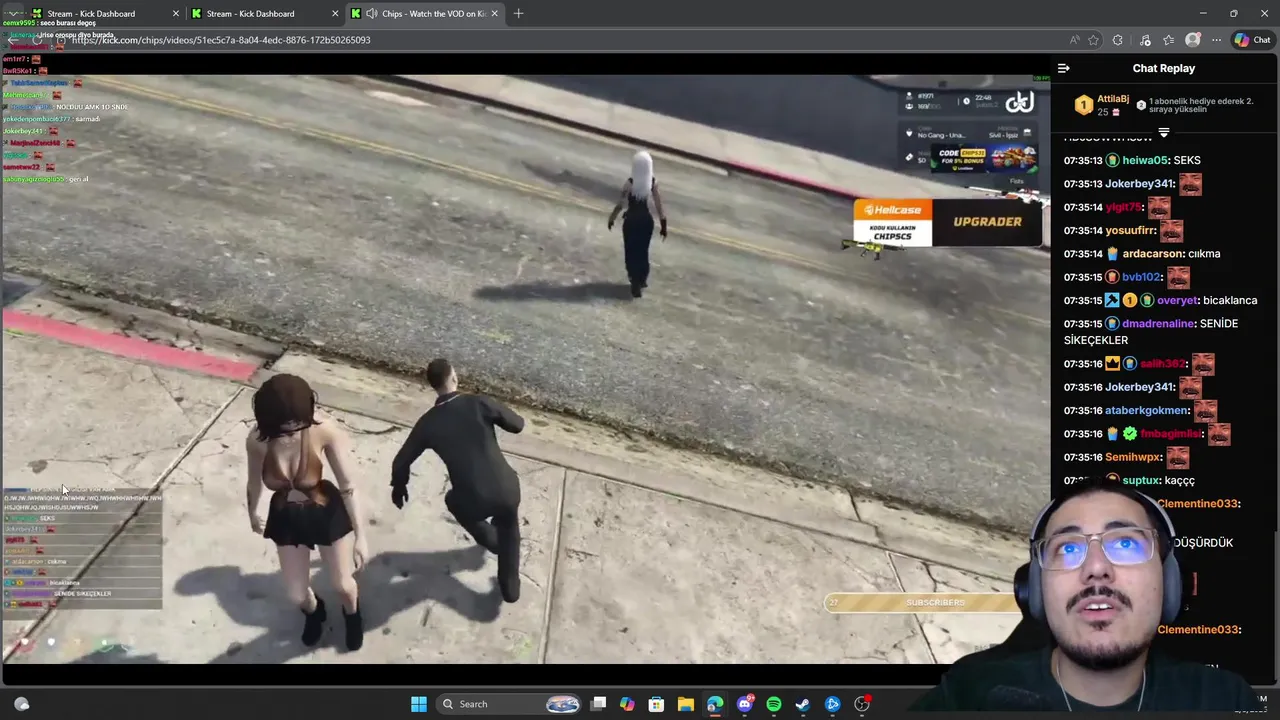Click username bvb102 in chat

coord(1141,277)
